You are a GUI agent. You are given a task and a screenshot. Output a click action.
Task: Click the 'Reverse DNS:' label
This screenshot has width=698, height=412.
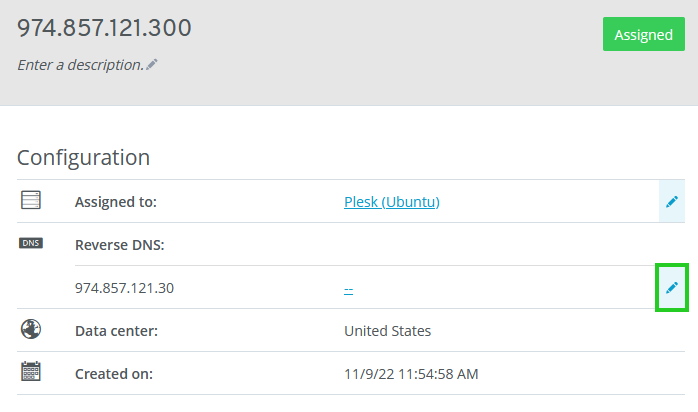point(119,245)
